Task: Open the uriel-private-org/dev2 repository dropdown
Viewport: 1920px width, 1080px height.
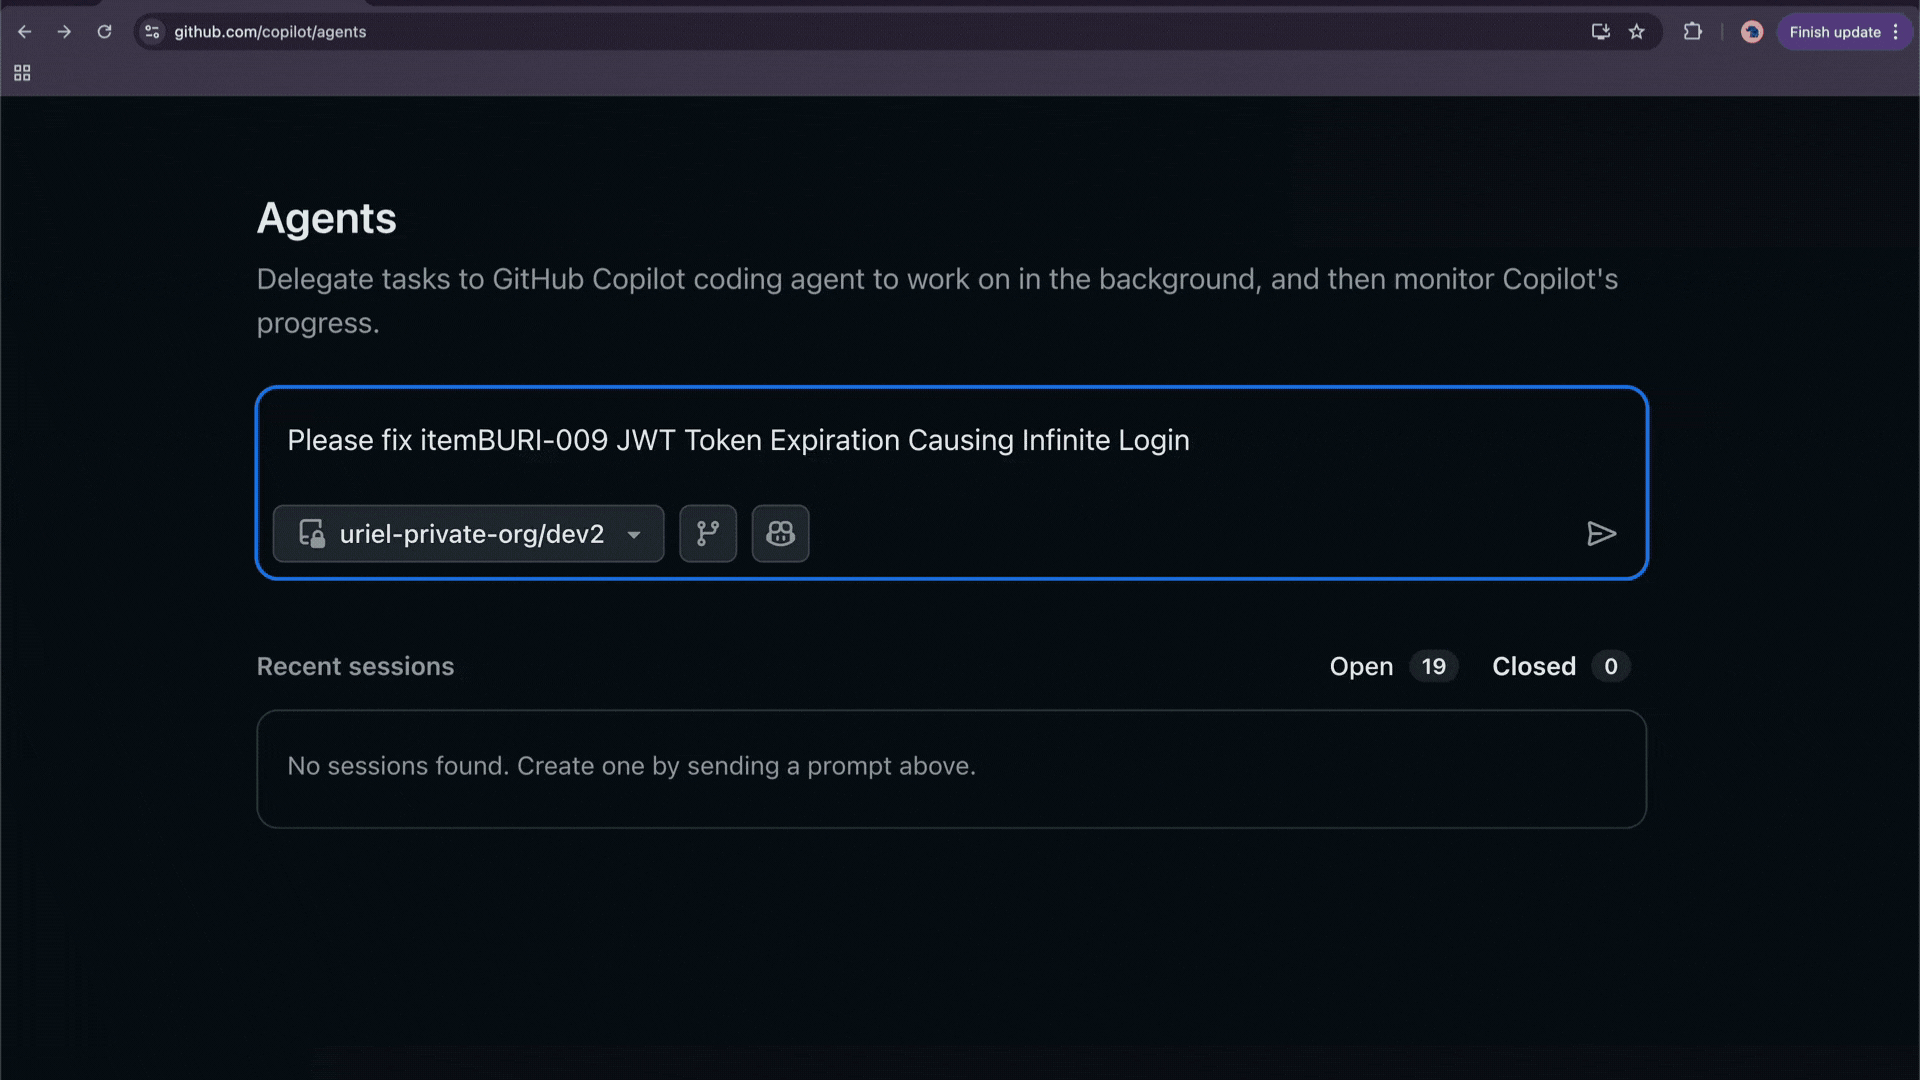Action: (468, 533)
